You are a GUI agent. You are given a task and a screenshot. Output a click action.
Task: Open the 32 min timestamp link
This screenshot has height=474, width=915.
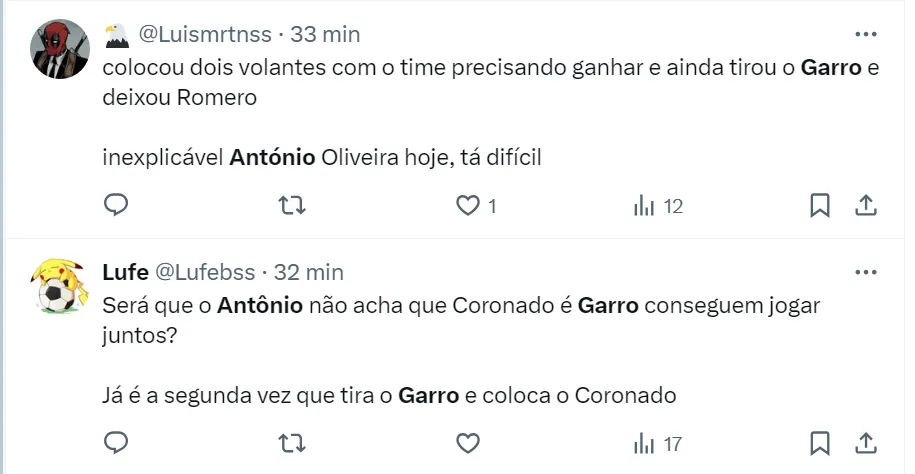[308, 272]
